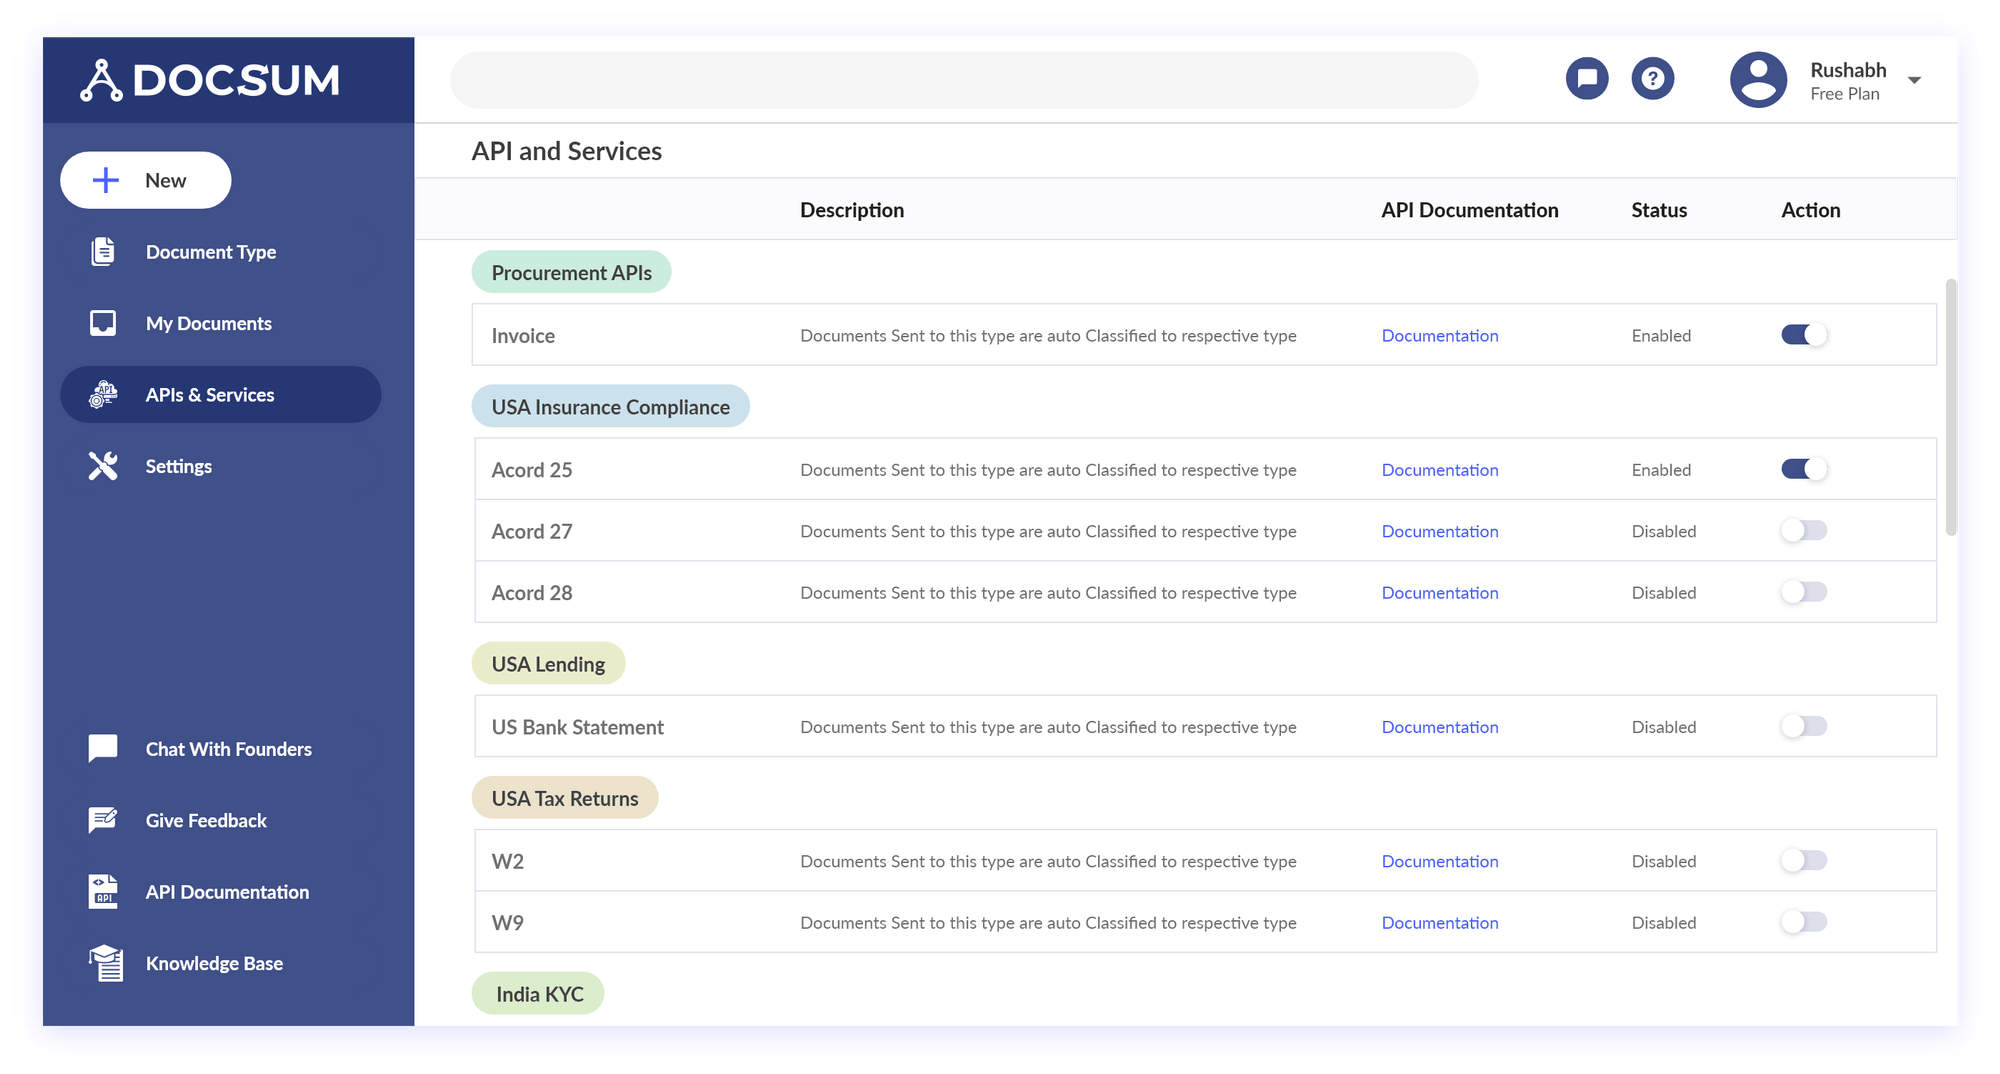Open My Documents from the sidebar icon
Viewport: 2000px width, 1074px height.
tap(102, 322)
